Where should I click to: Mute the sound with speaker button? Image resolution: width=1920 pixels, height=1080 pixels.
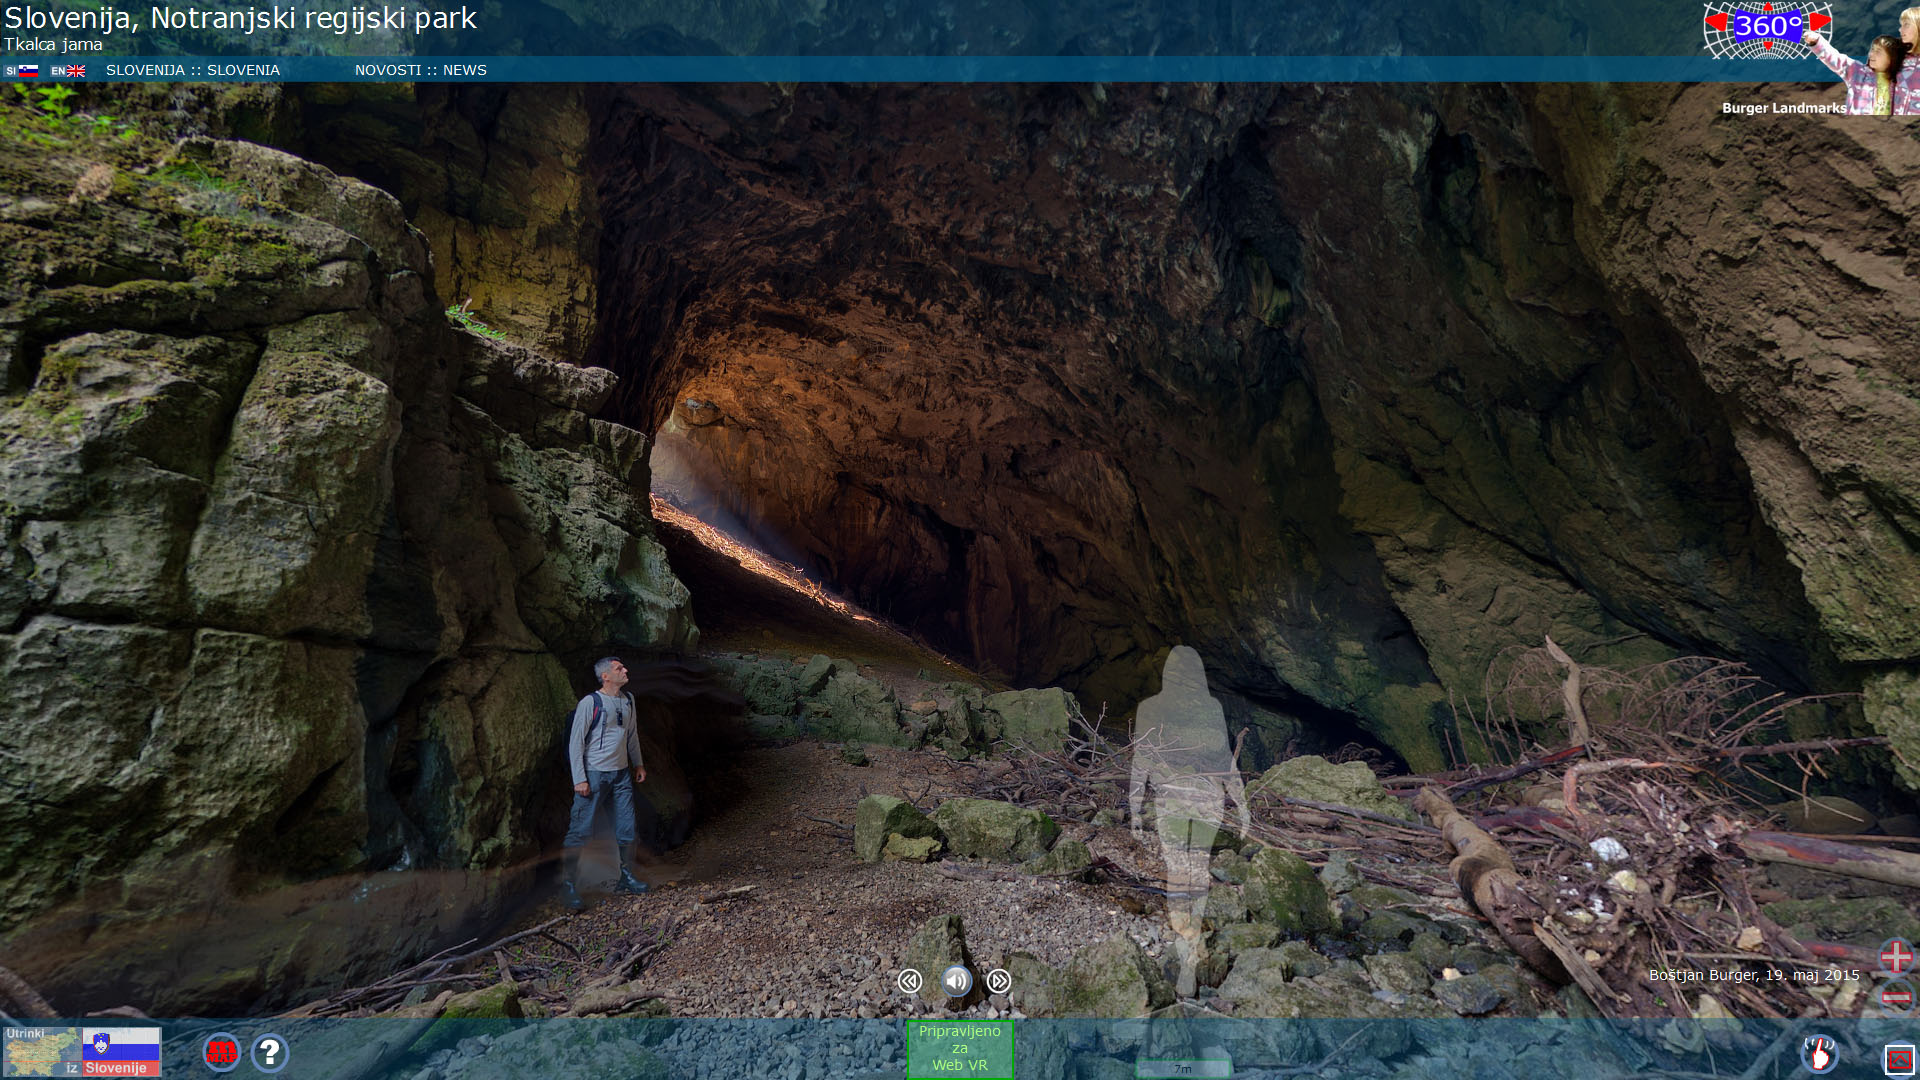click(x=956, y=981)
